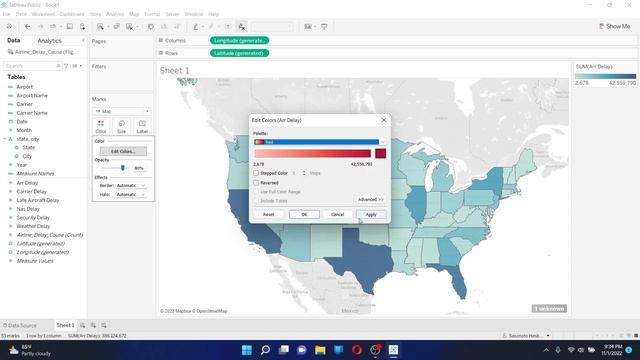Open the taskbar Search icon
The height and width of the screenshot is (360, 640).
pos(265,350)
